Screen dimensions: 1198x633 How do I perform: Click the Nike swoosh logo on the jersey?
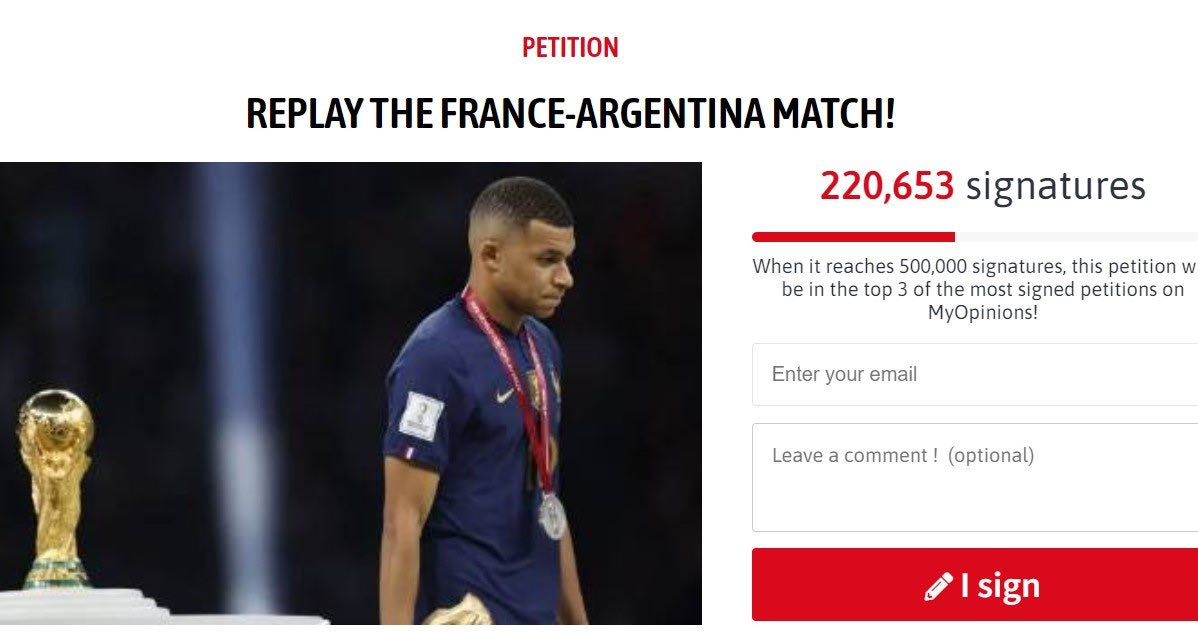click(x=505, y=395)
